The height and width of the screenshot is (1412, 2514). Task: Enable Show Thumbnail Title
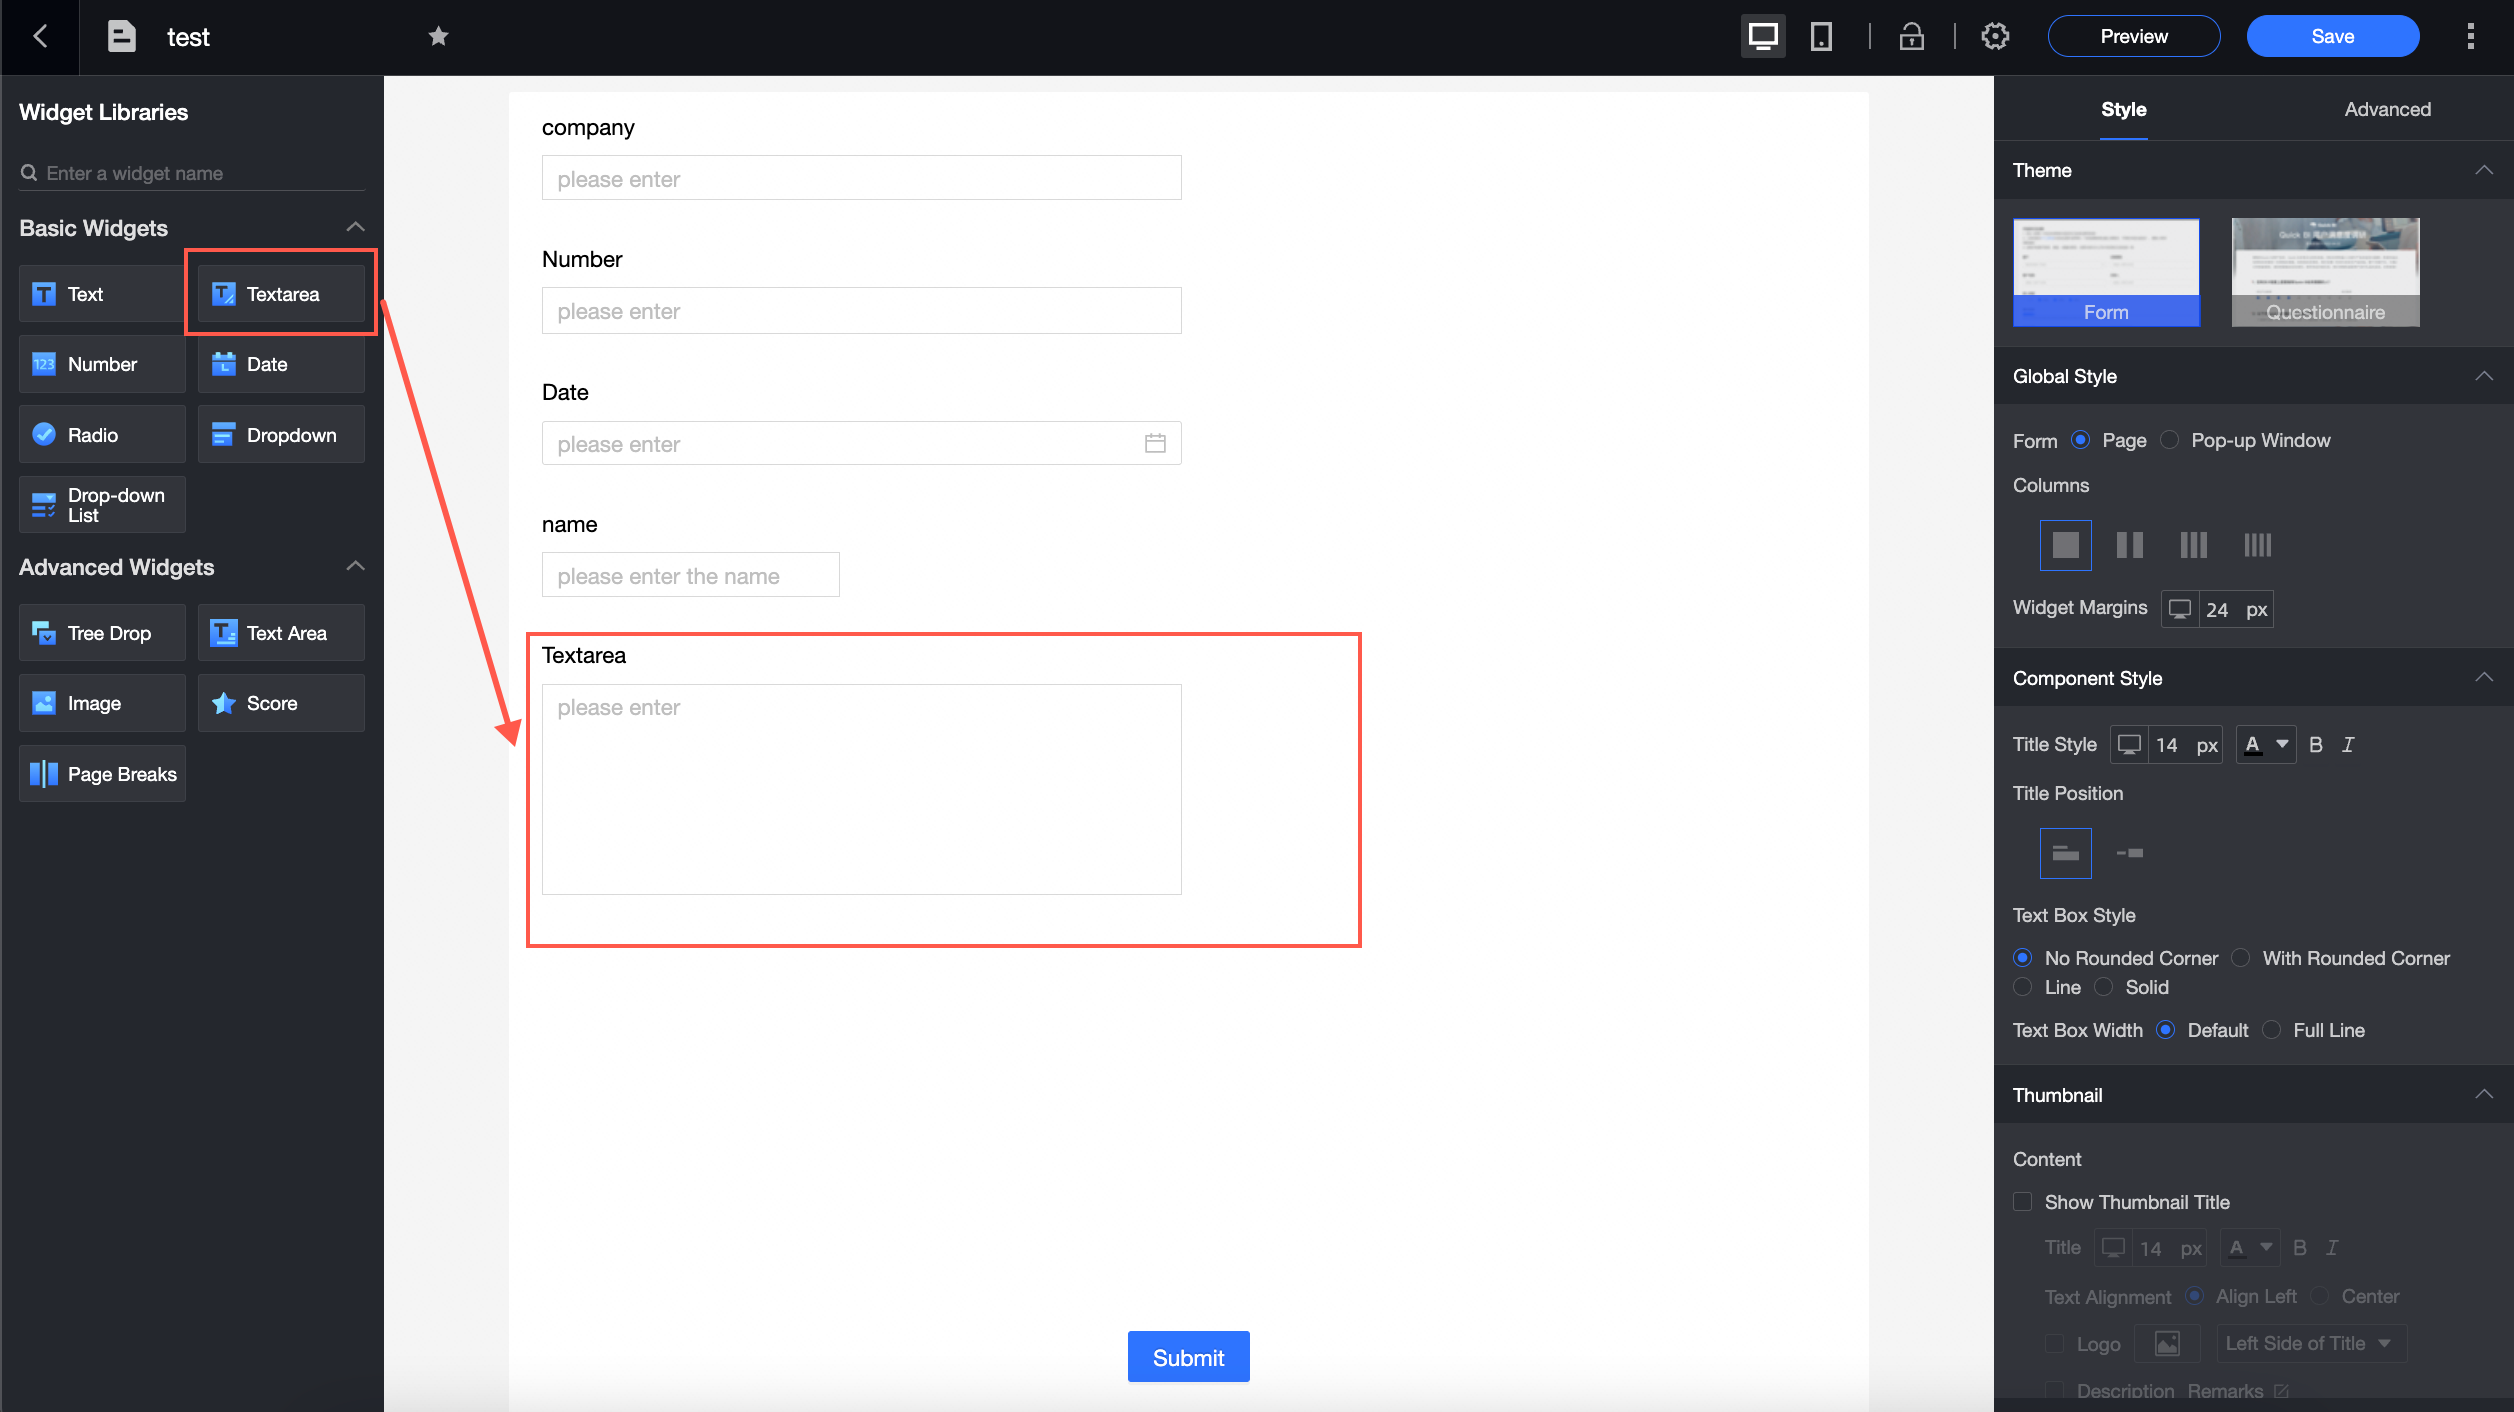pyautogui.click(x=2022, y=1201)
